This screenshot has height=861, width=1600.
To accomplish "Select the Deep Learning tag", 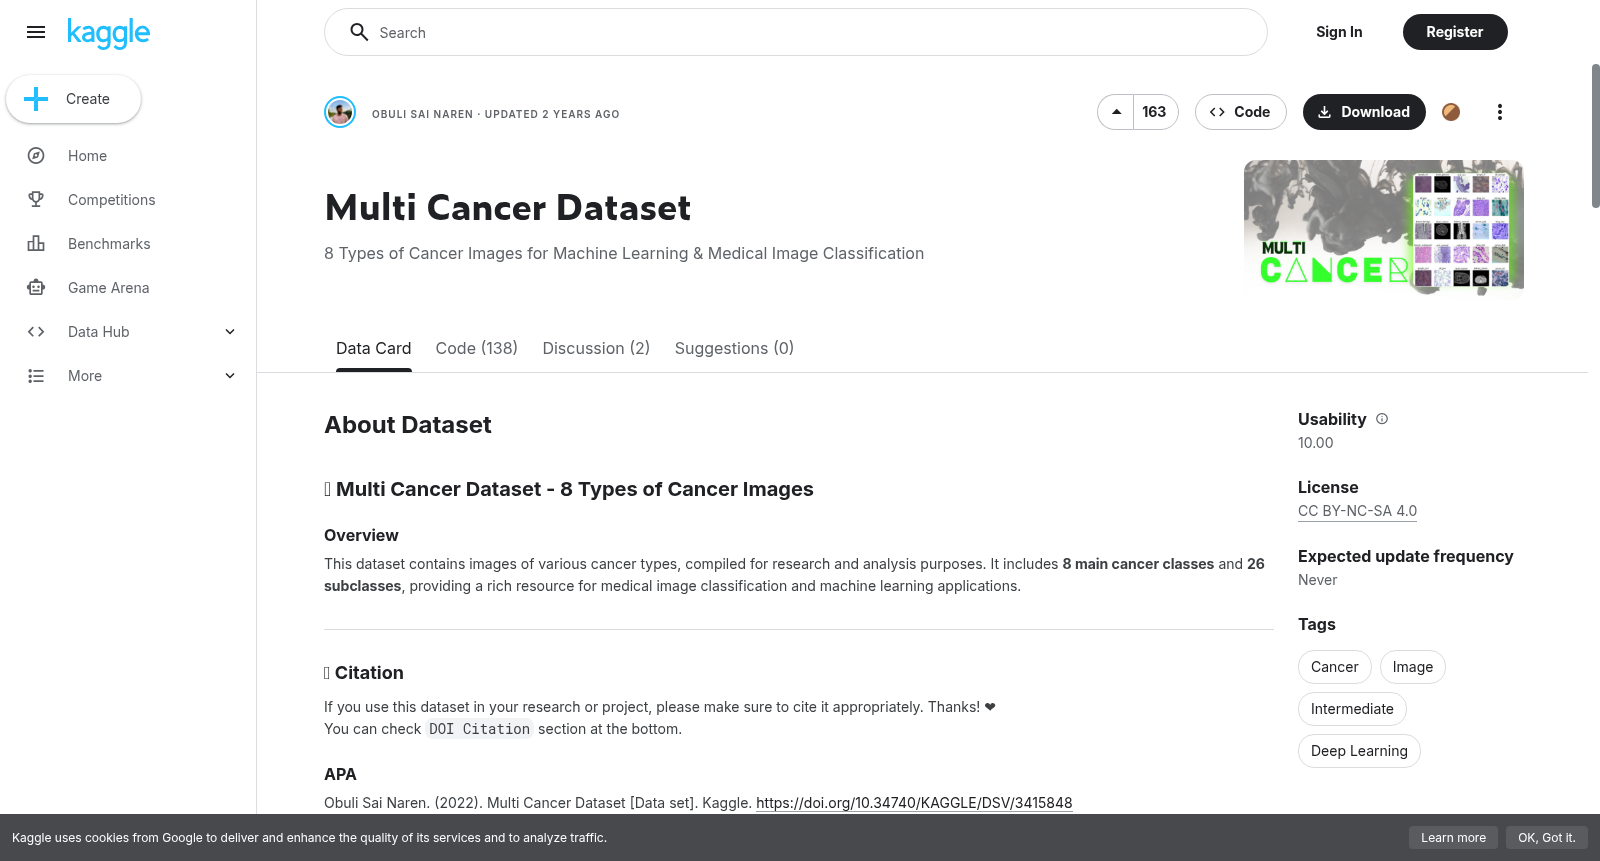I will coord(1359,751).
